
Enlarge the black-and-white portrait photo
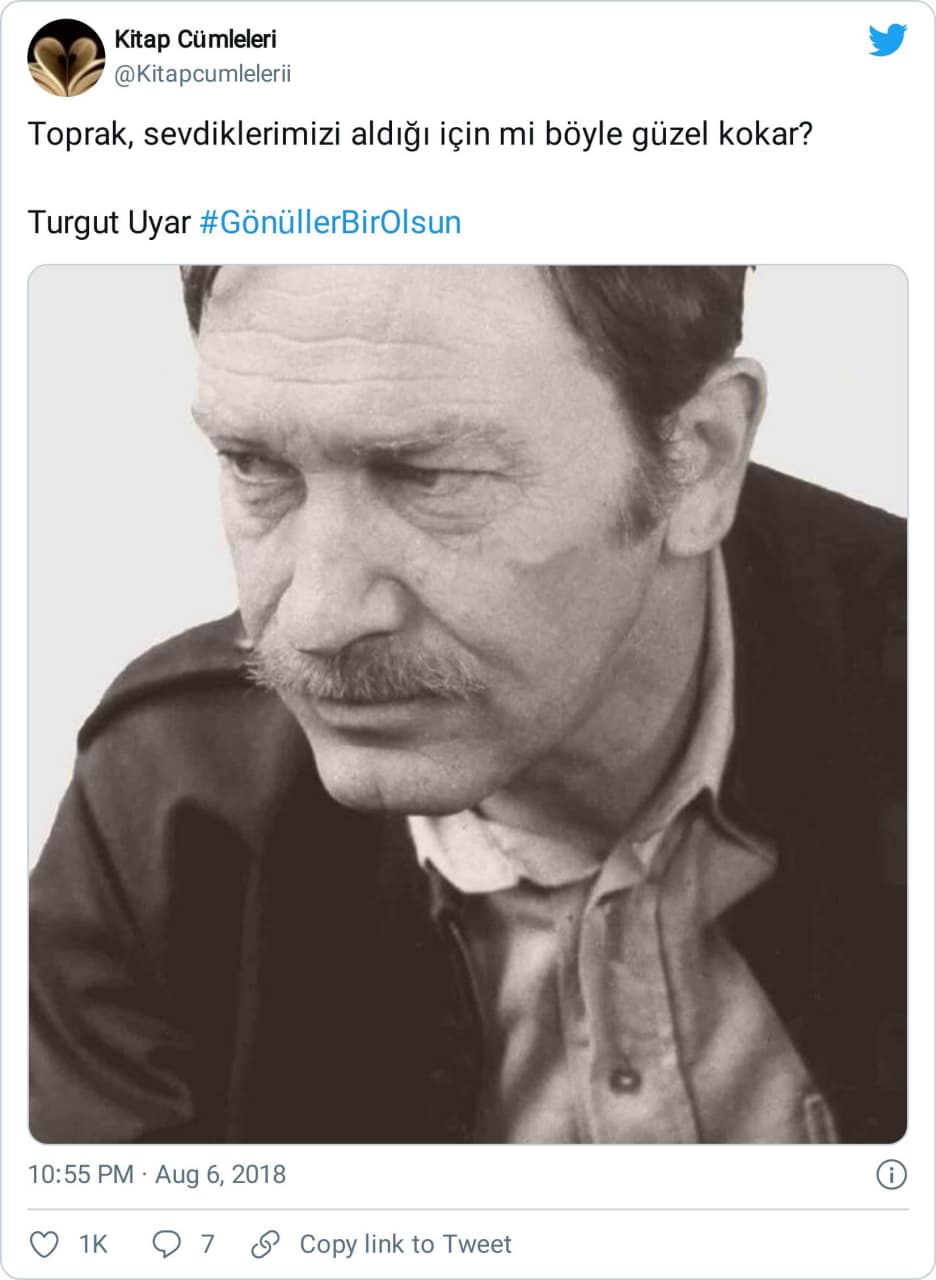tap(468, 704)
